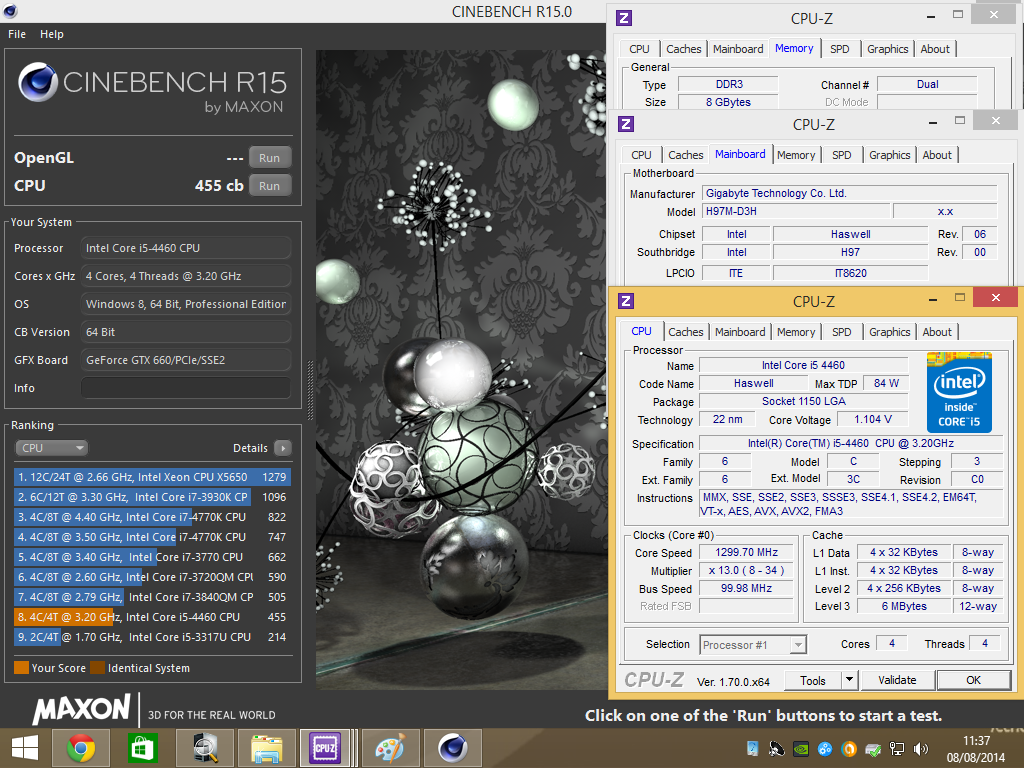This screenshot has width=1024, height=768.
Task: Click the orange circular tray icon
Action: point(849,749)
